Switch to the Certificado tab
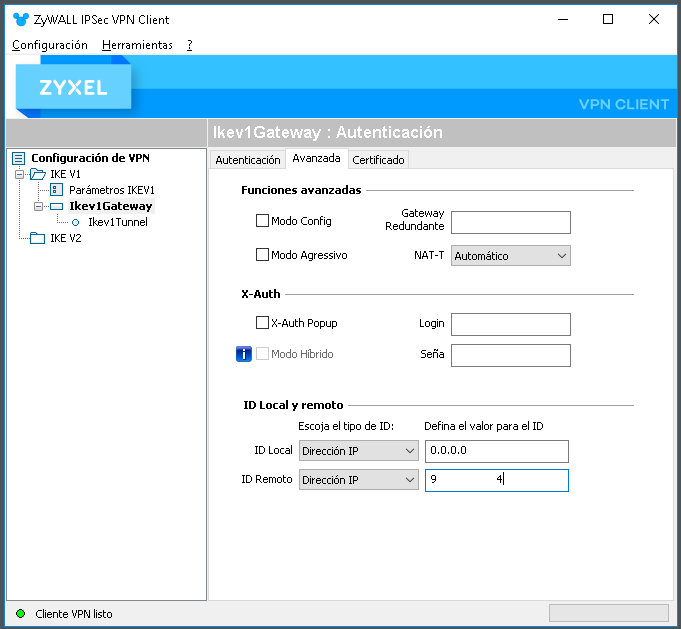Image resolution: width=681 pixels, height=629 pixels. click(378, 160)
